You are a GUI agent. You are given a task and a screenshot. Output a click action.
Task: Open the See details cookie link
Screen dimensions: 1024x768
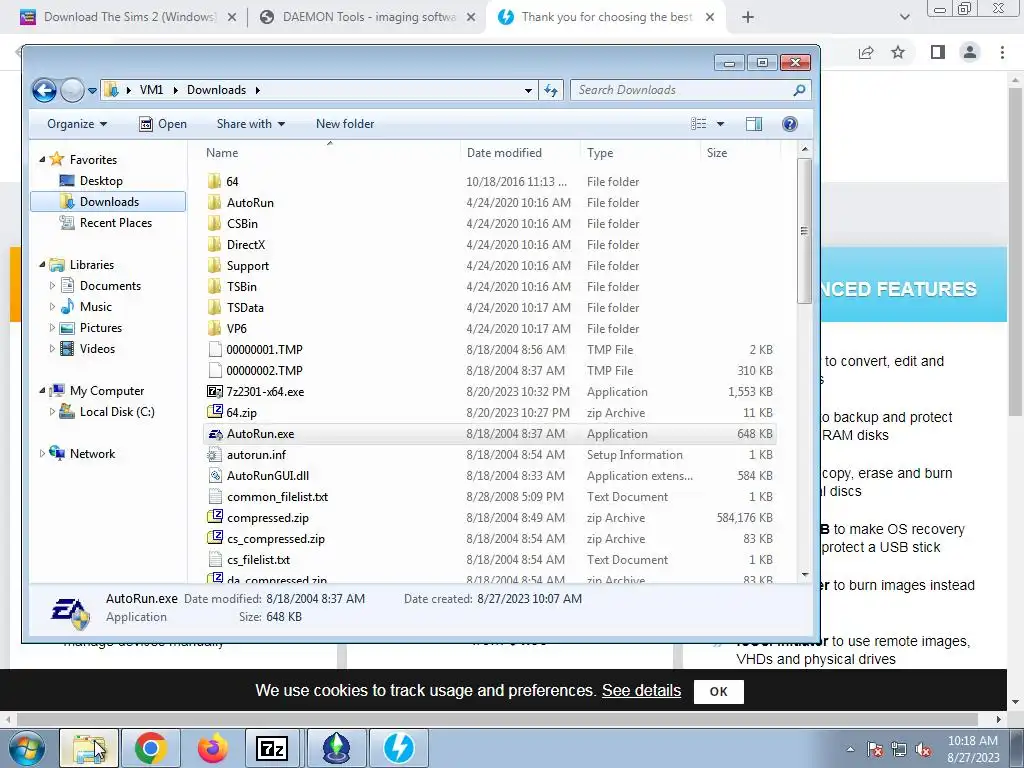[x=641, y=690]
